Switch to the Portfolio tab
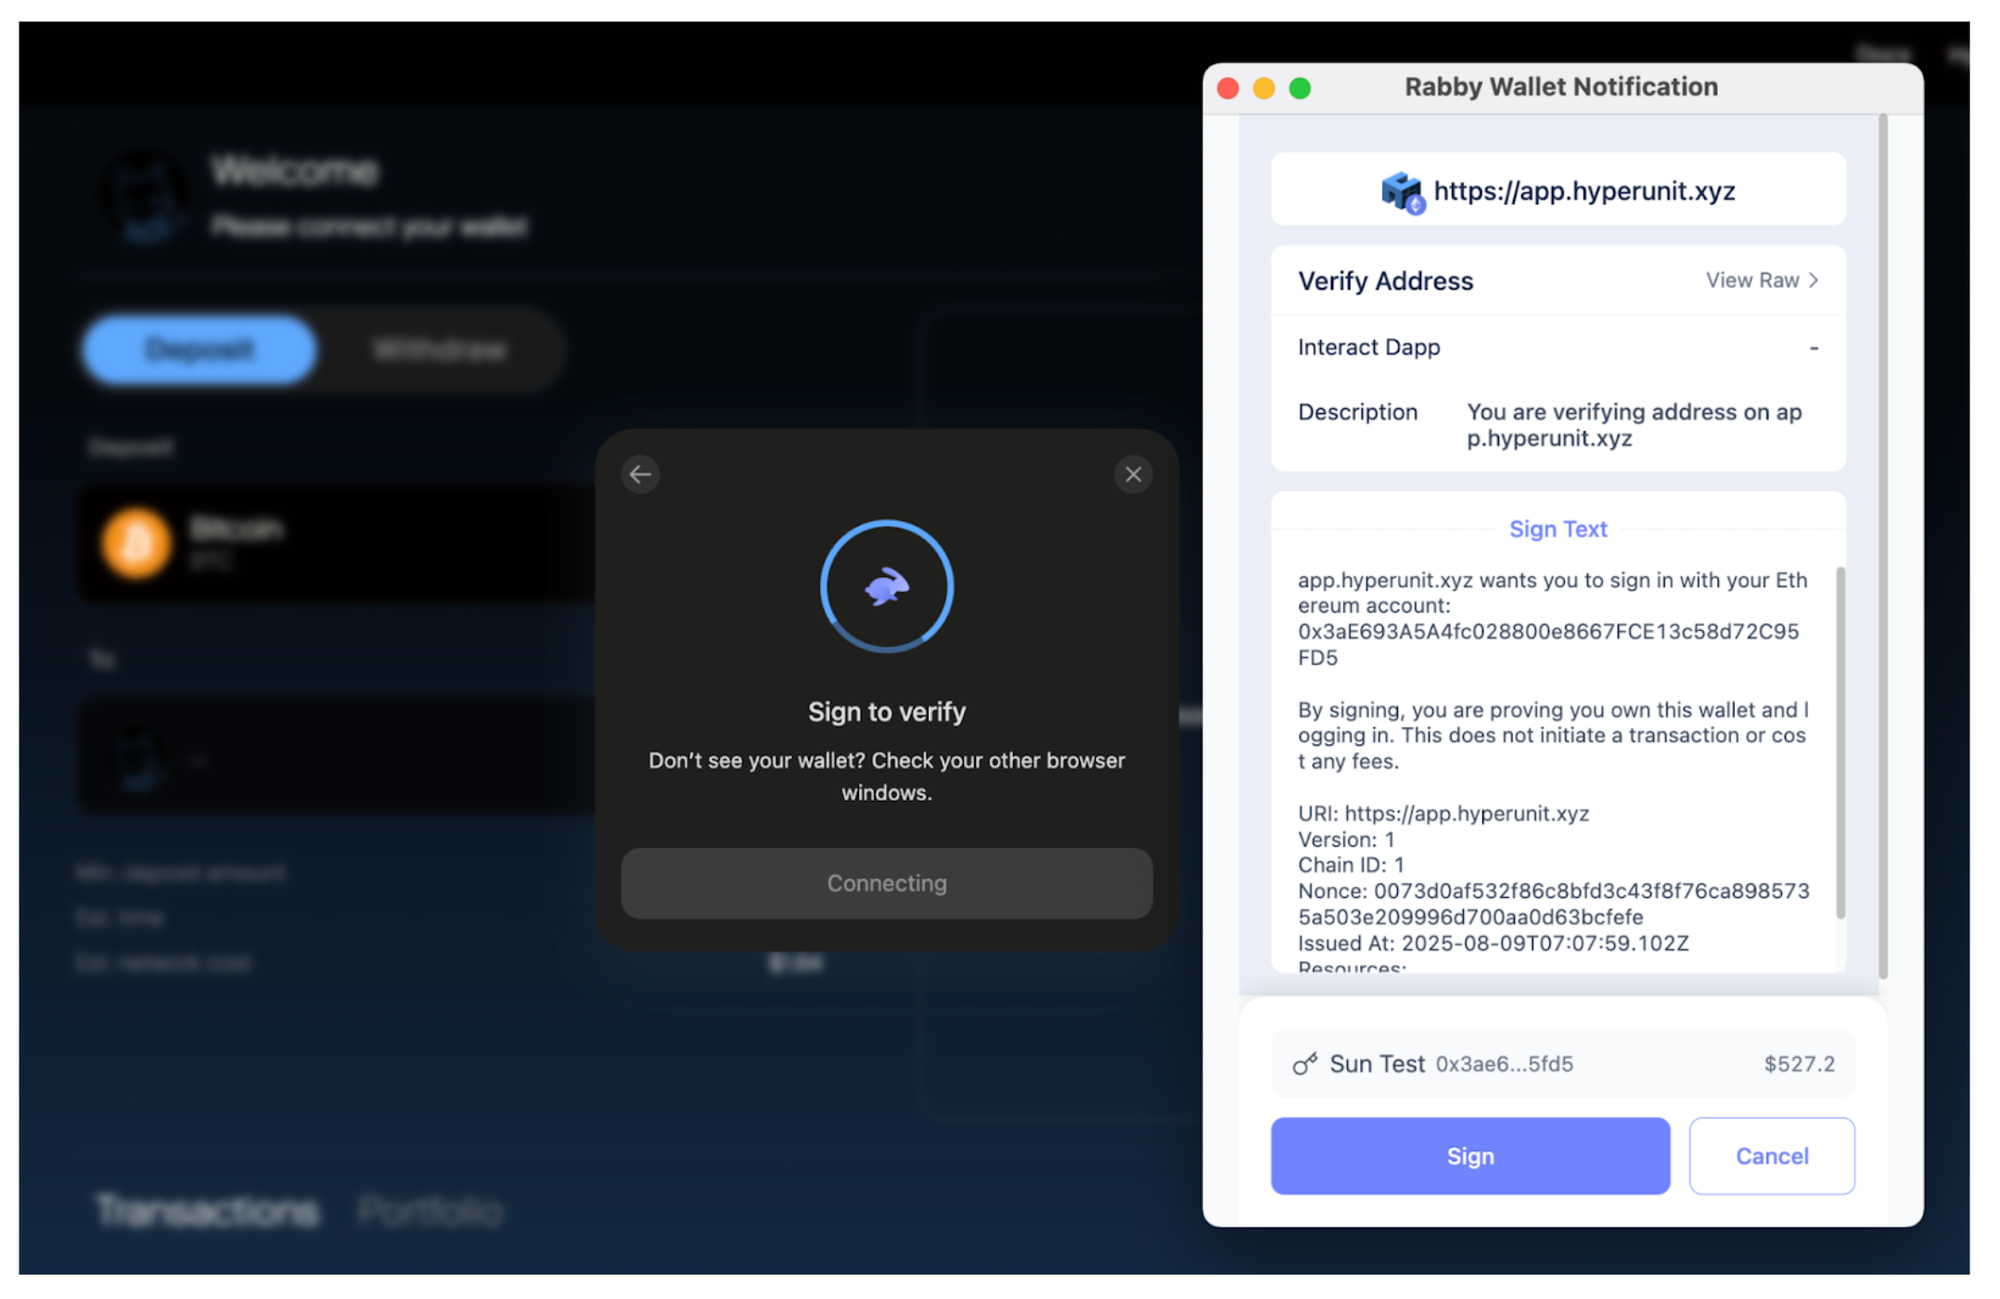 pos(430,1211)
